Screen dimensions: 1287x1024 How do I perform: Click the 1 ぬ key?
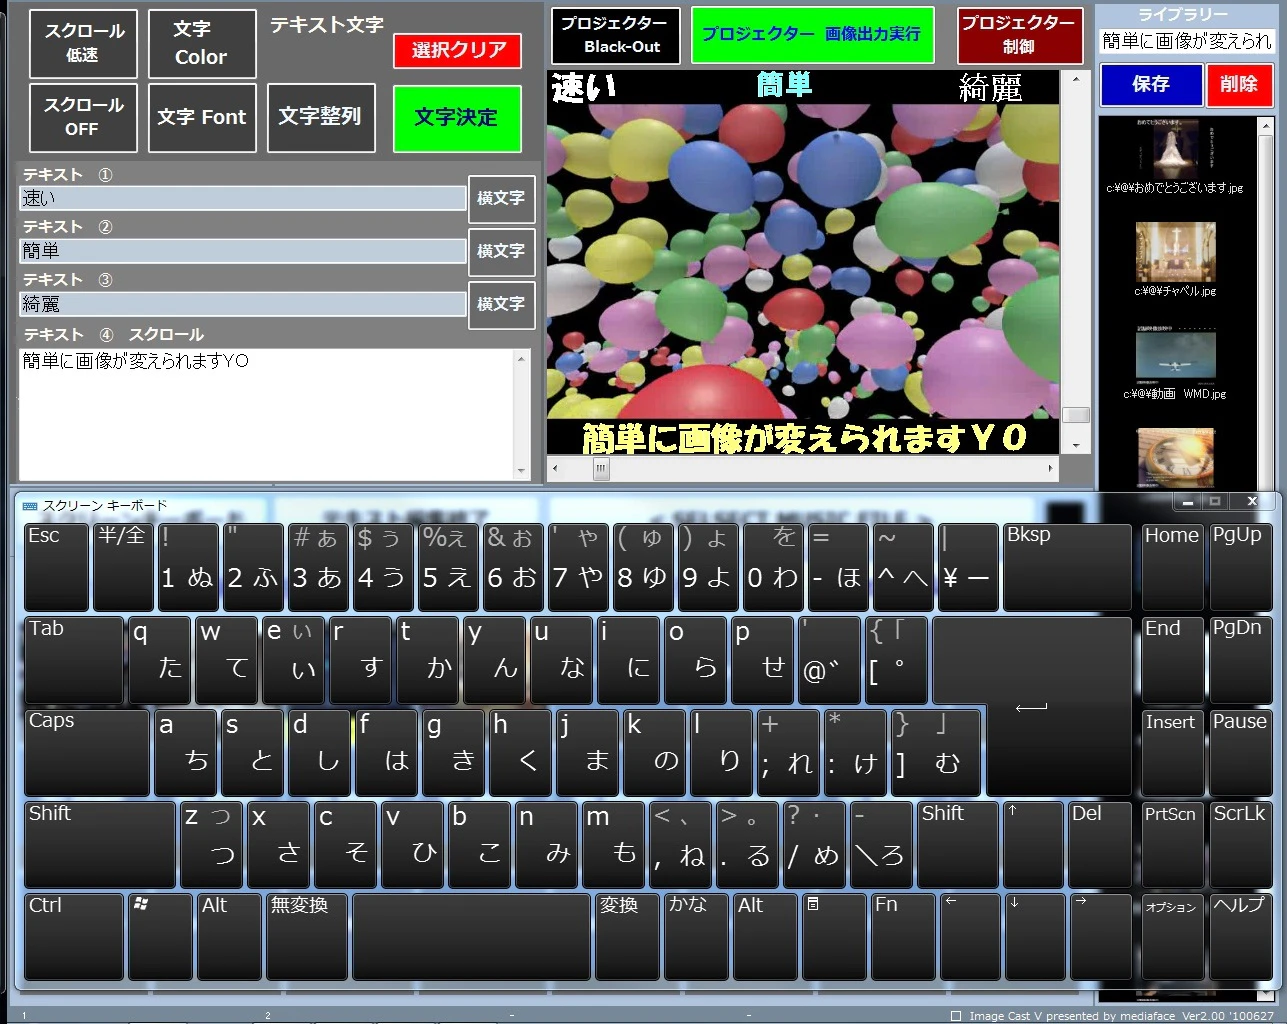point(187,566)
